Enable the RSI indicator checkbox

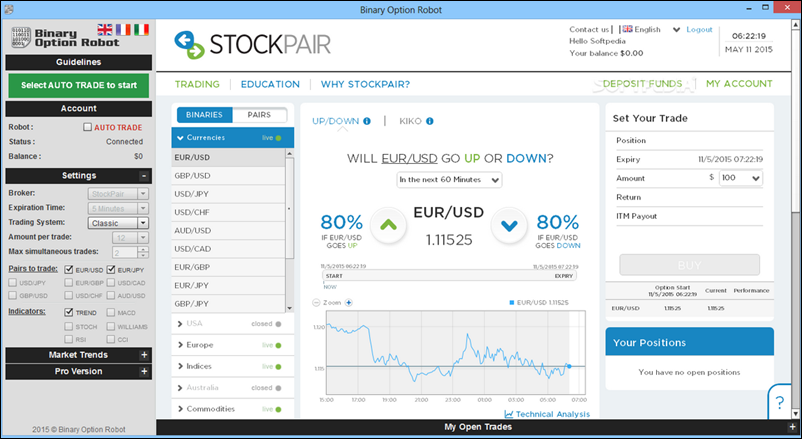[69, 339]
